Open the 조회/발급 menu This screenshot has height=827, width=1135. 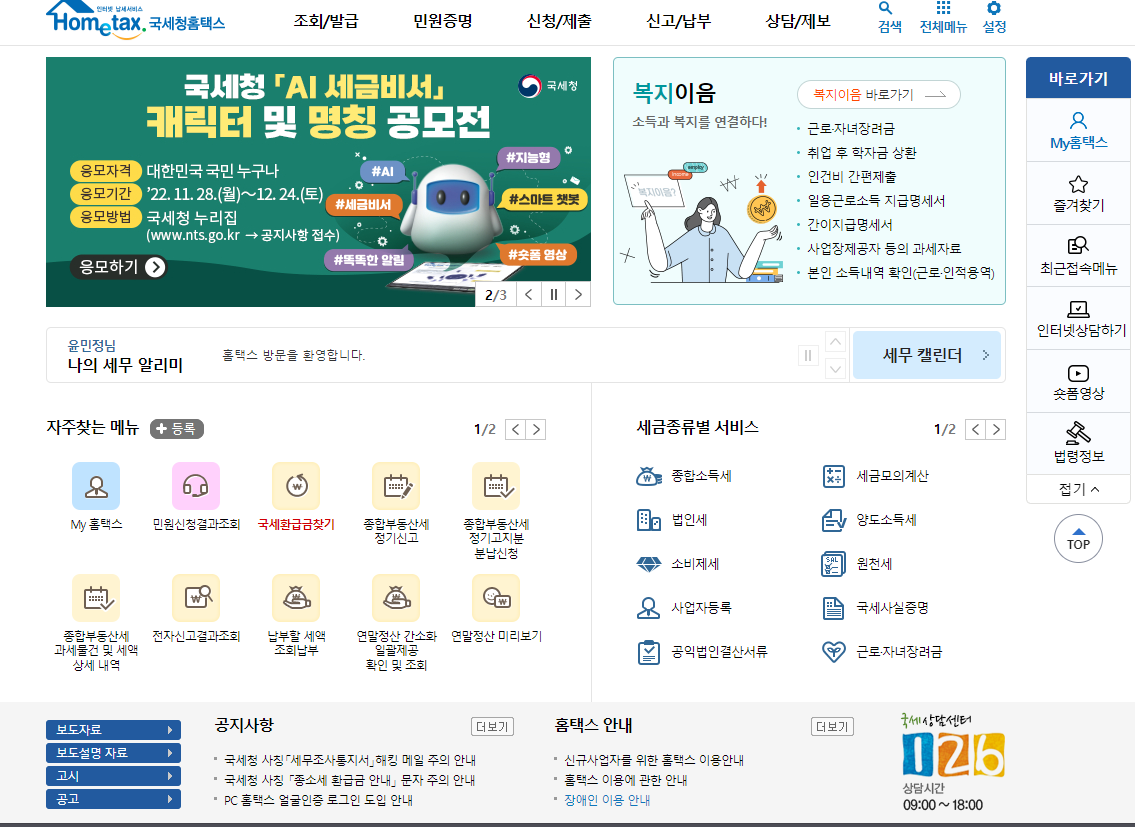tap(326, 21)
